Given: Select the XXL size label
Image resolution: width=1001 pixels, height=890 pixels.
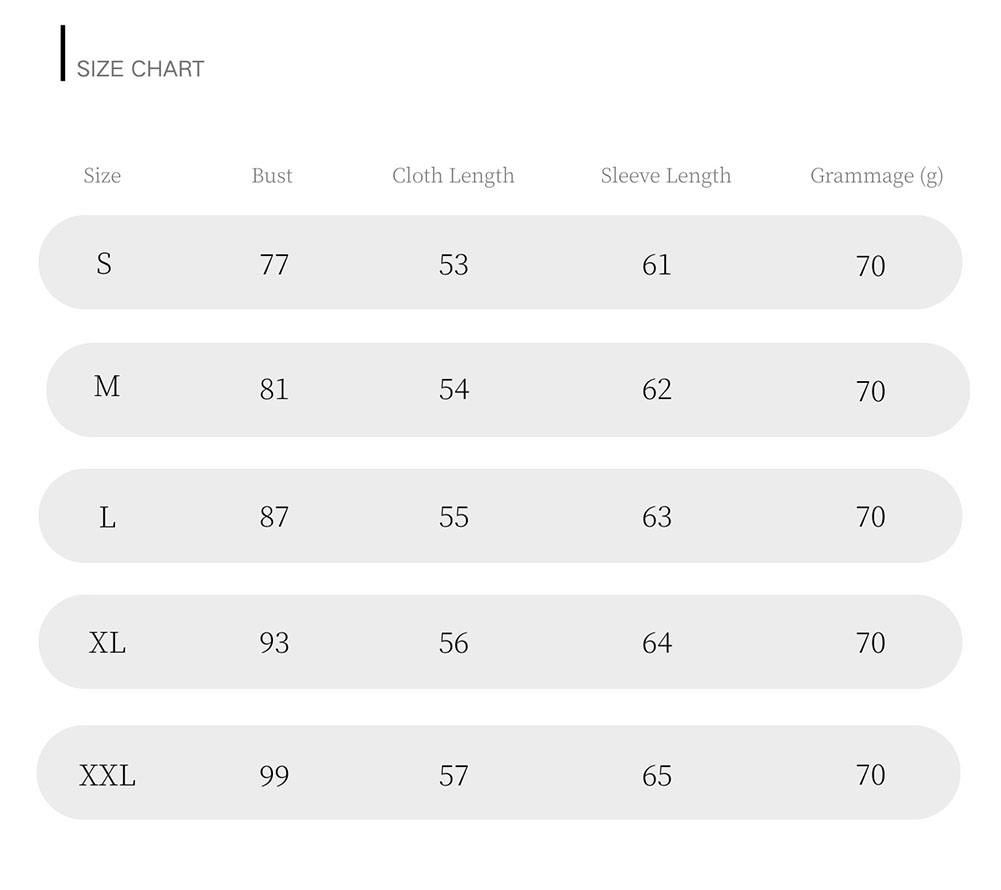Looking at the screenshot, I should [107, 775].
